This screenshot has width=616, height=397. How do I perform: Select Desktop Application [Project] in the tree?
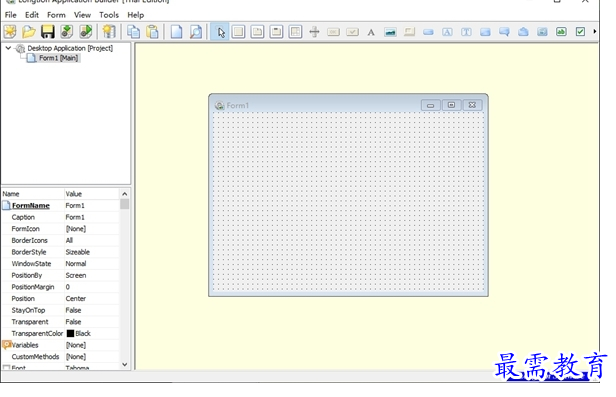(70, 48)
